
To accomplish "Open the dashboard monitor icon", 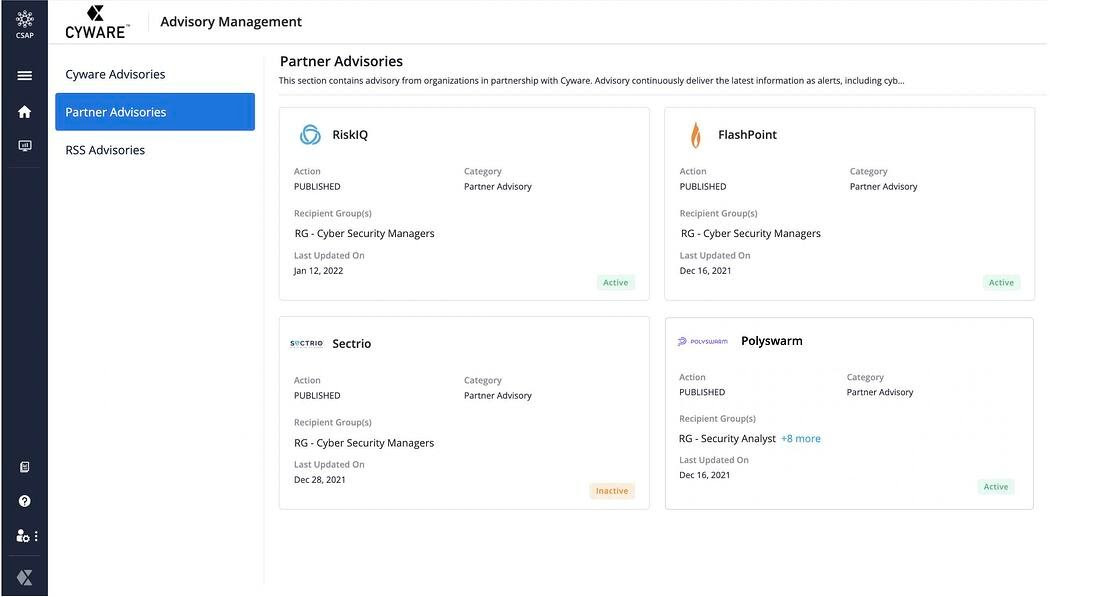I will [x=24, y=146].
